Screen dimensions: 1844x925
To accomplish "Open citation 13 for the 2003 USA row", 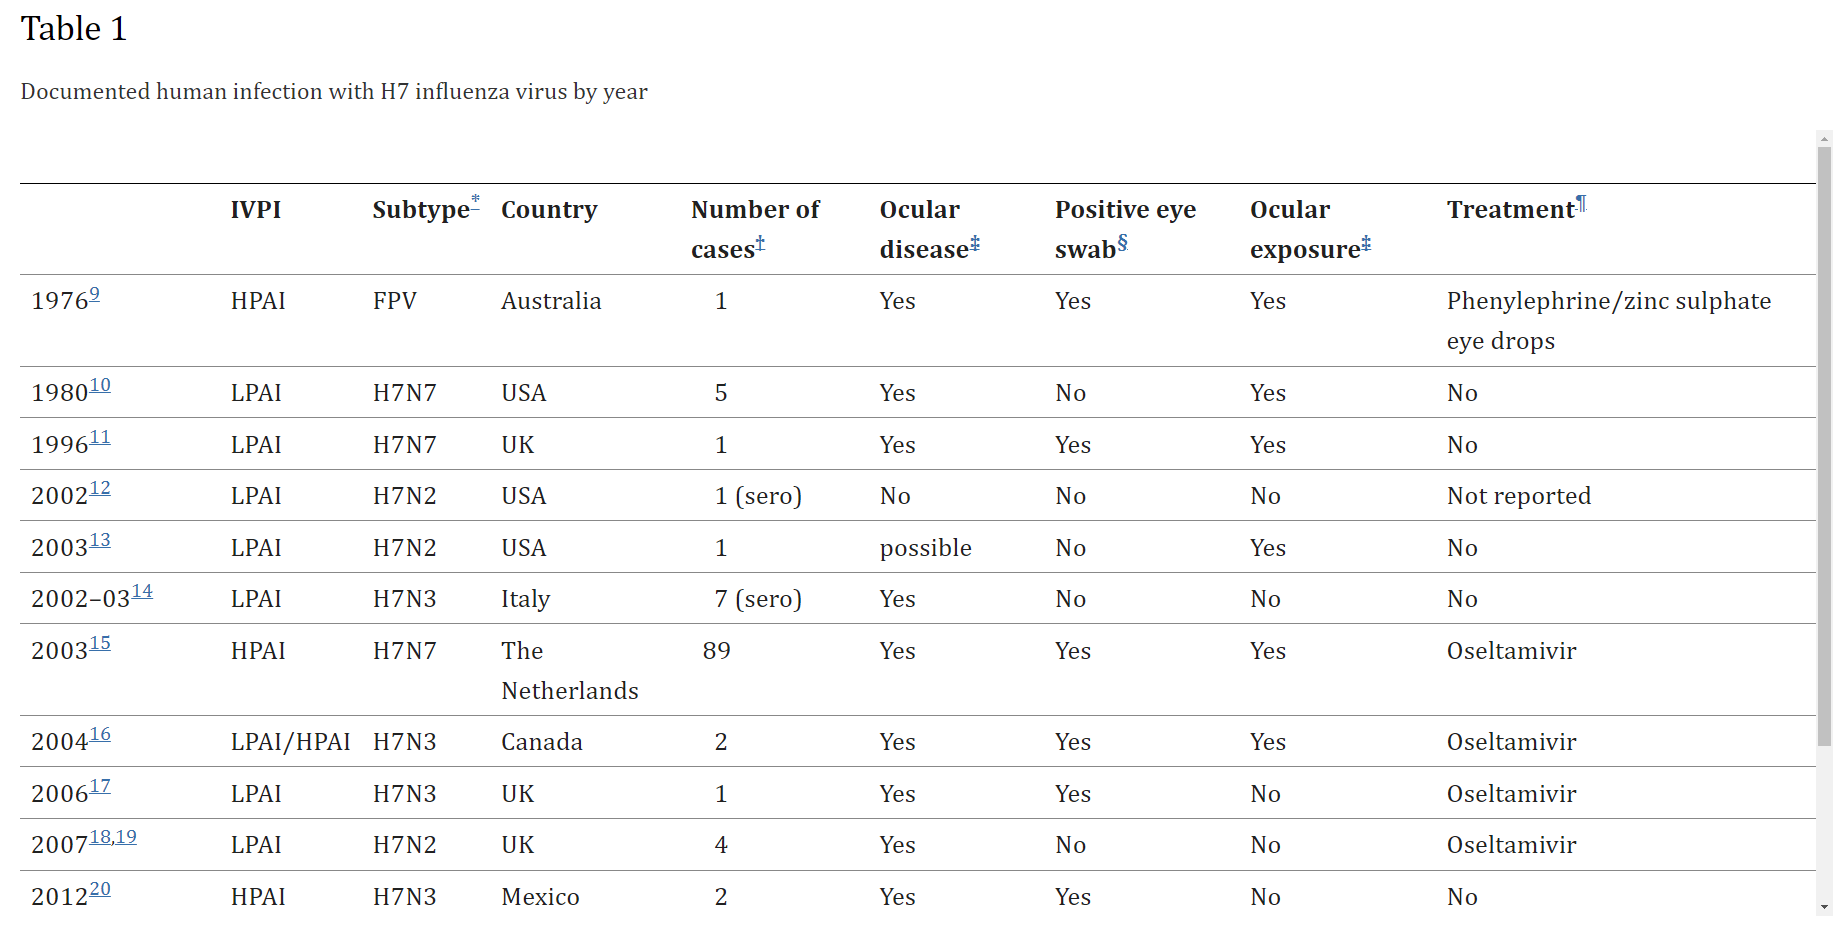I will tap(100, 541).
